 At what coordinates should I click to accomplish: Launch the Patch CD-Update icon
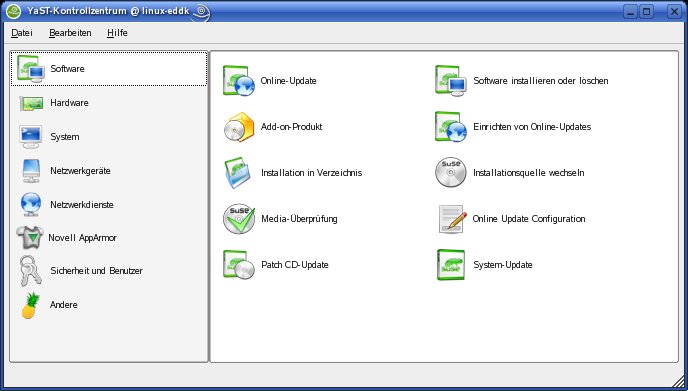(x=239, y=265)
